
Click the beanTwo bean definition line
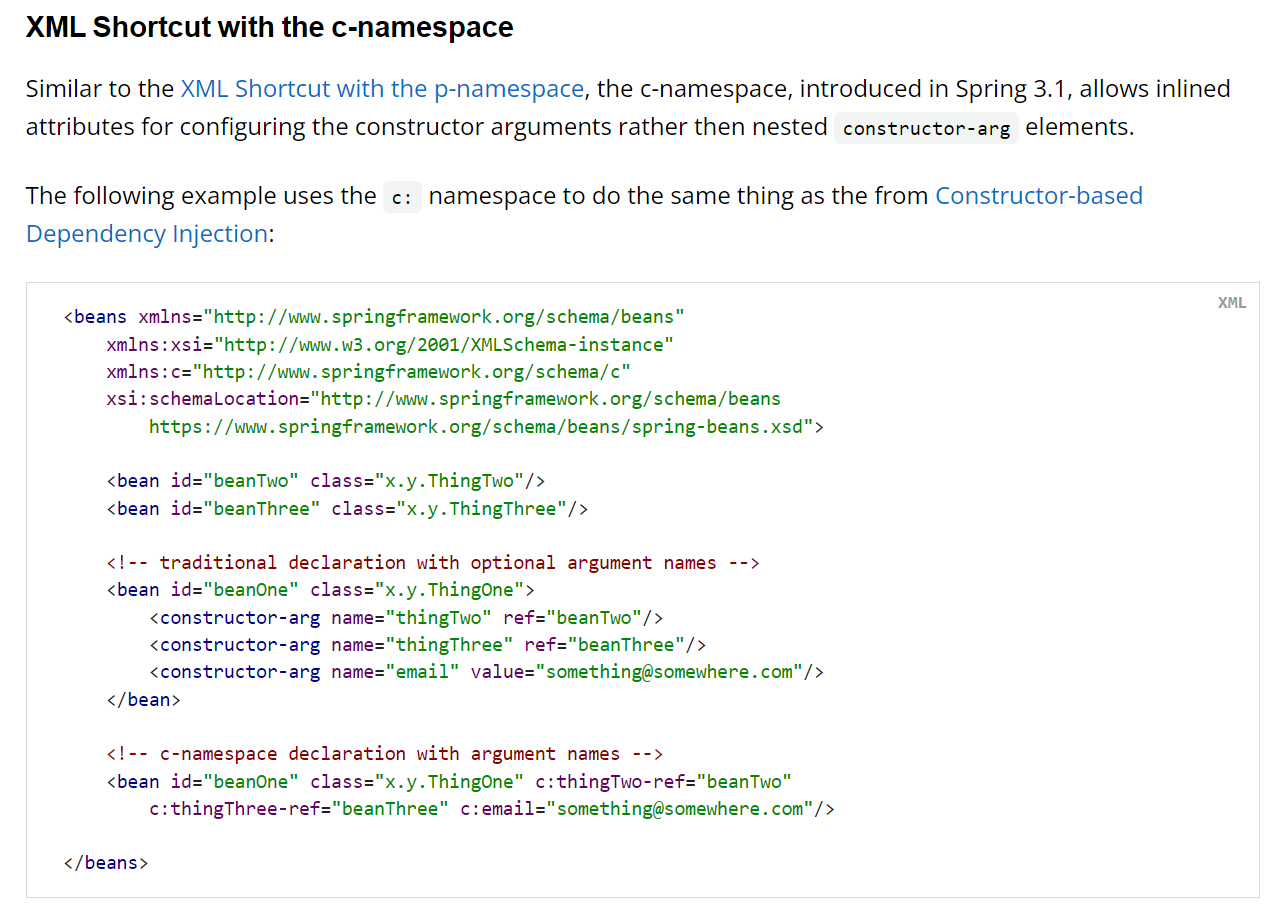coord(326,481)
